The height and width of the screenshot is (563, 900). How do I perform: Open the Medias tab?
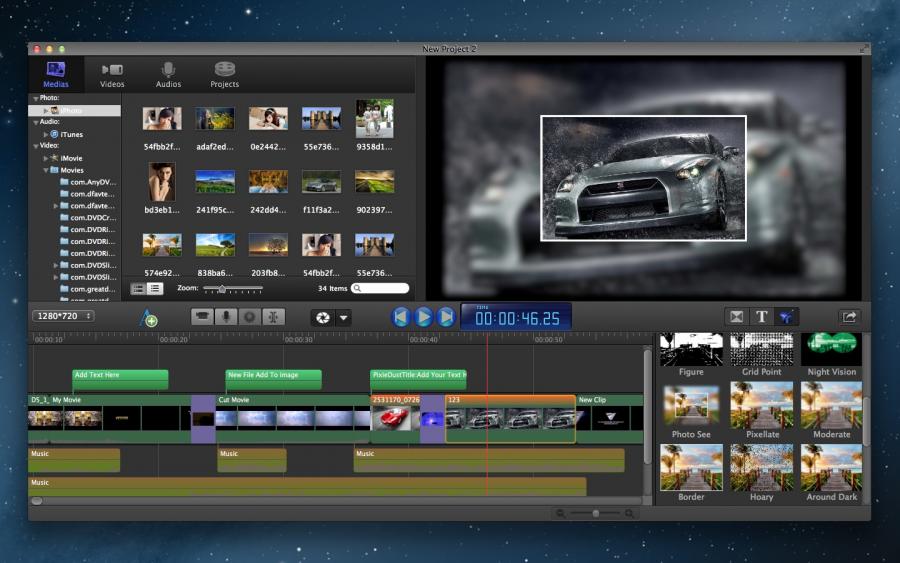click(56, 75)
